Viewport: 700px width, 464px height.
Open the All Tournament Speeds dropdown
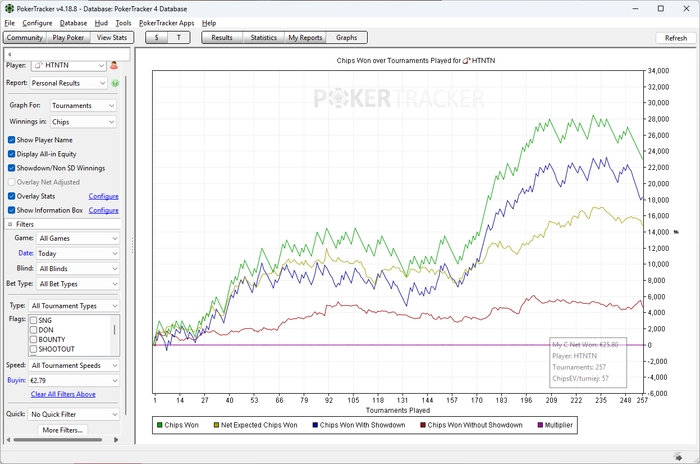pyautogui.click(x=74, y=365)
